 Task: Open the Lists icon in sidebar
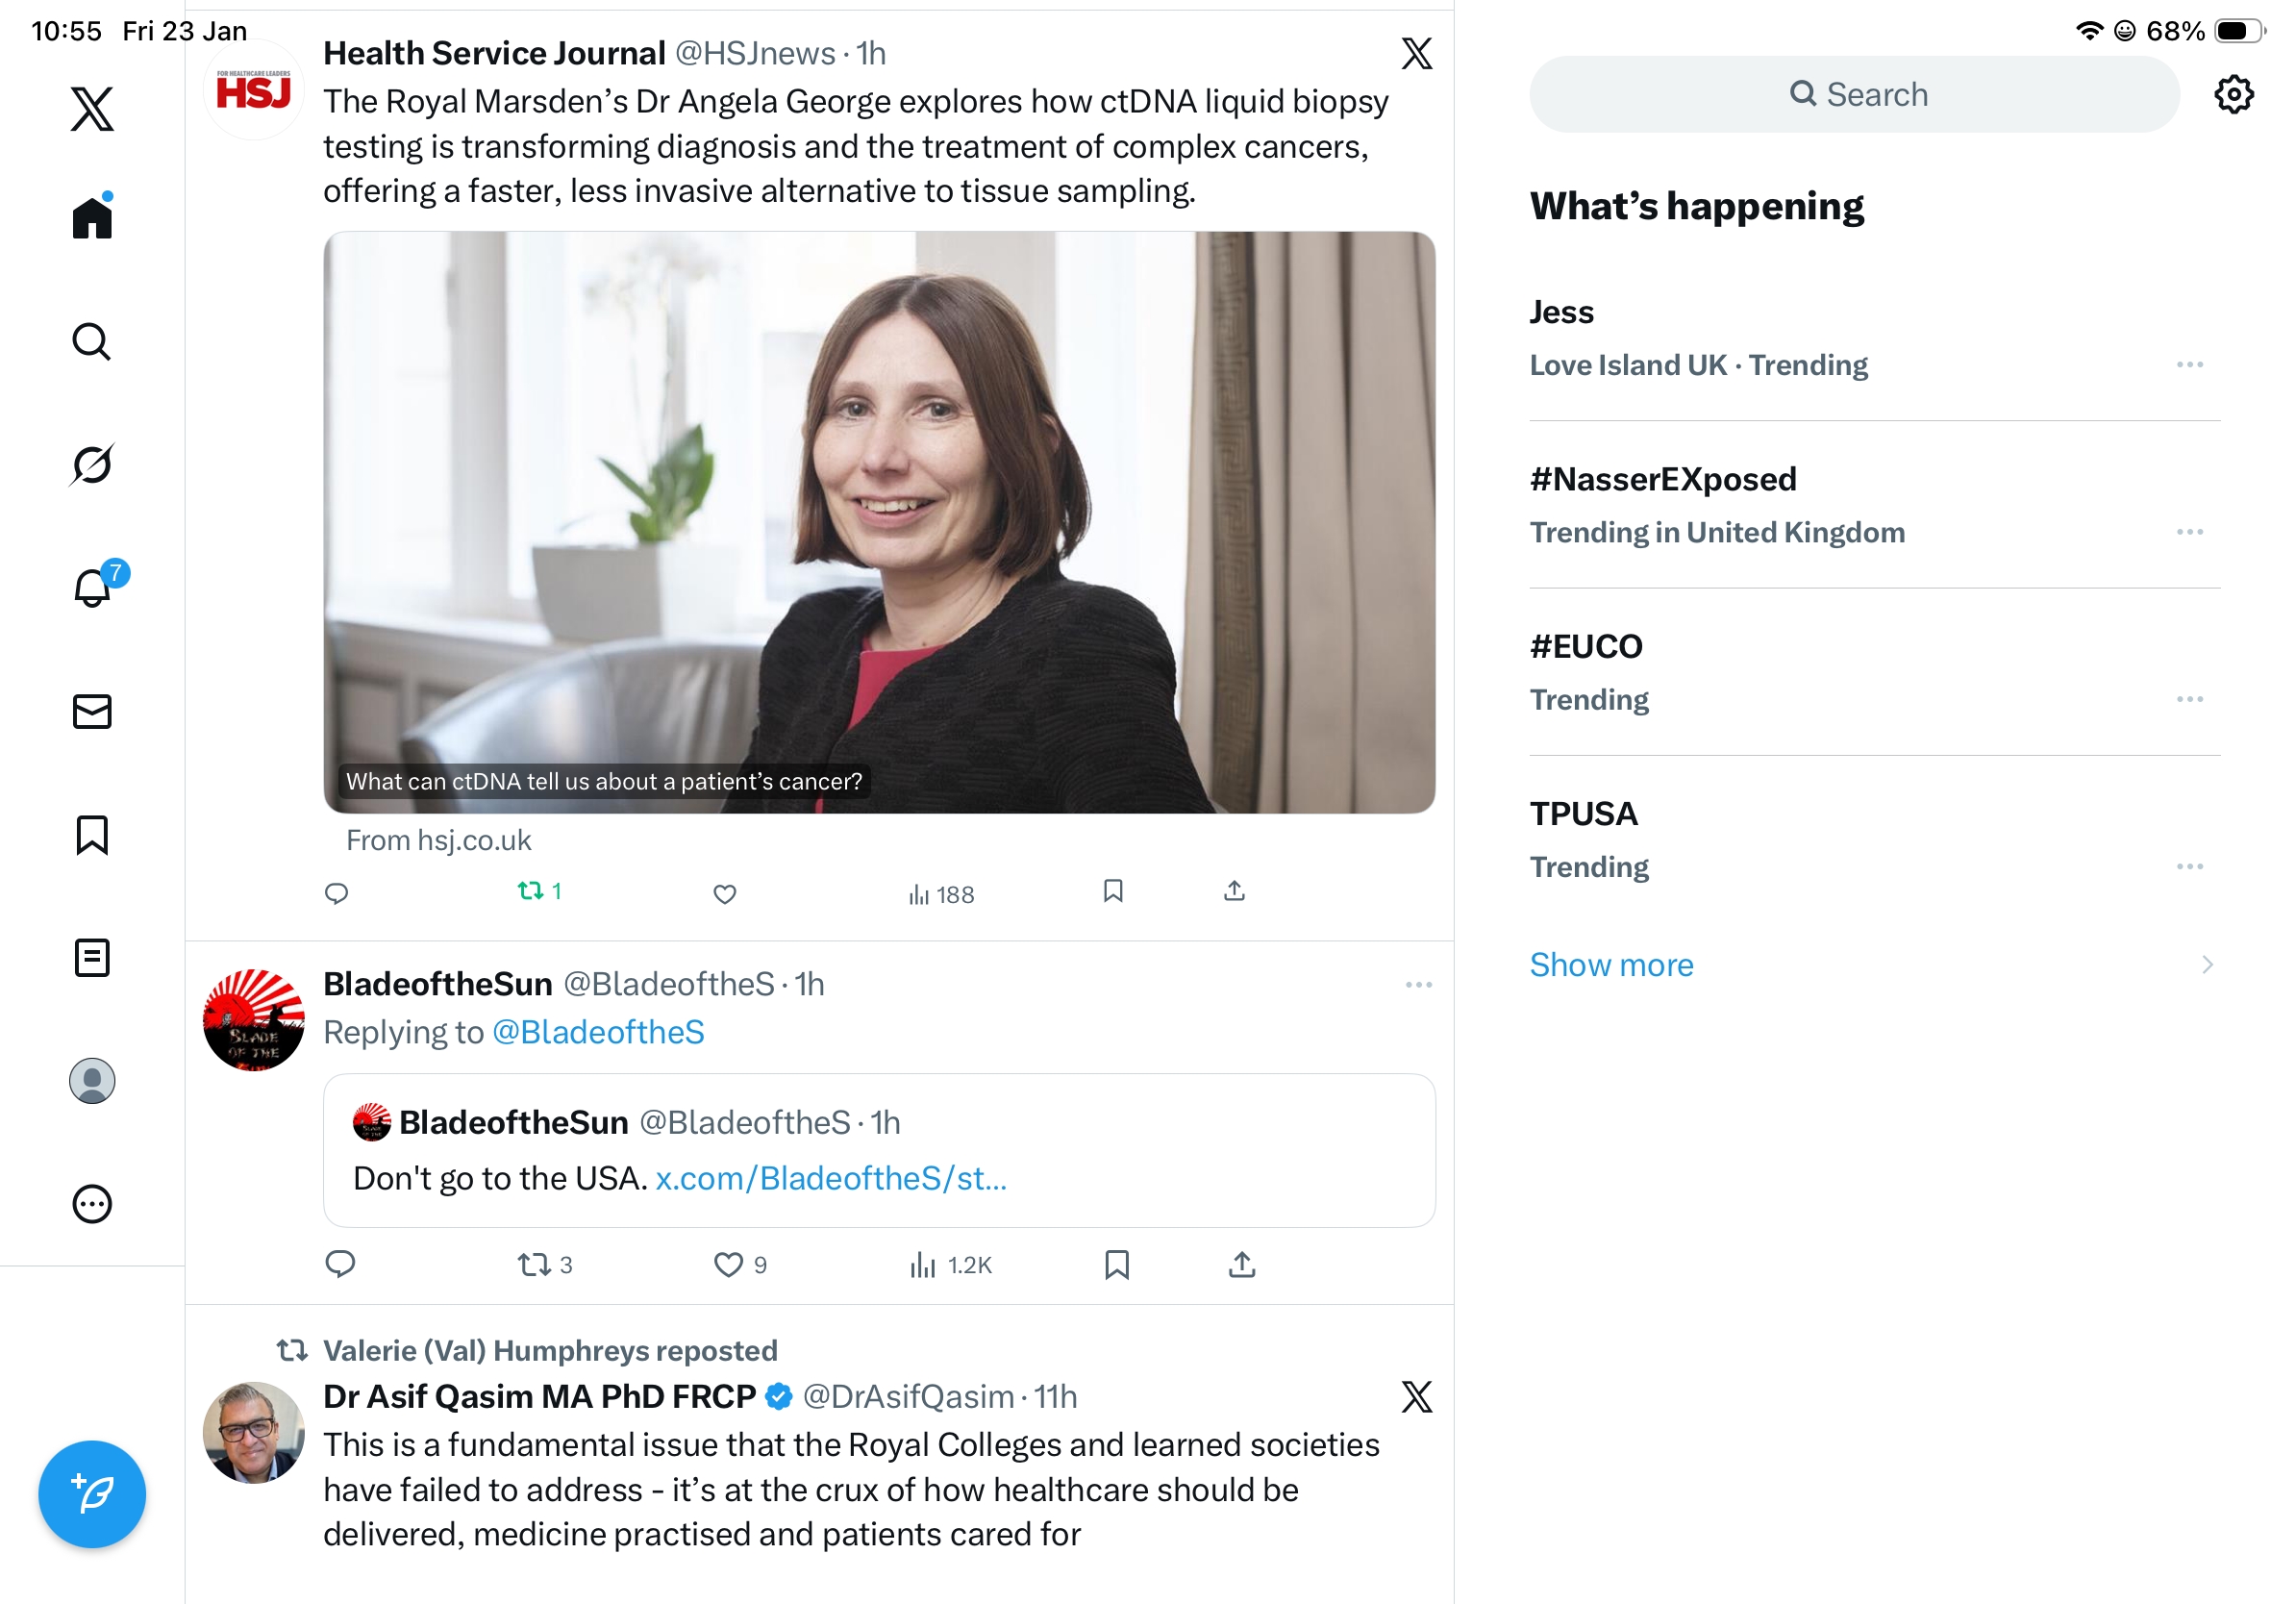point(92,957)
